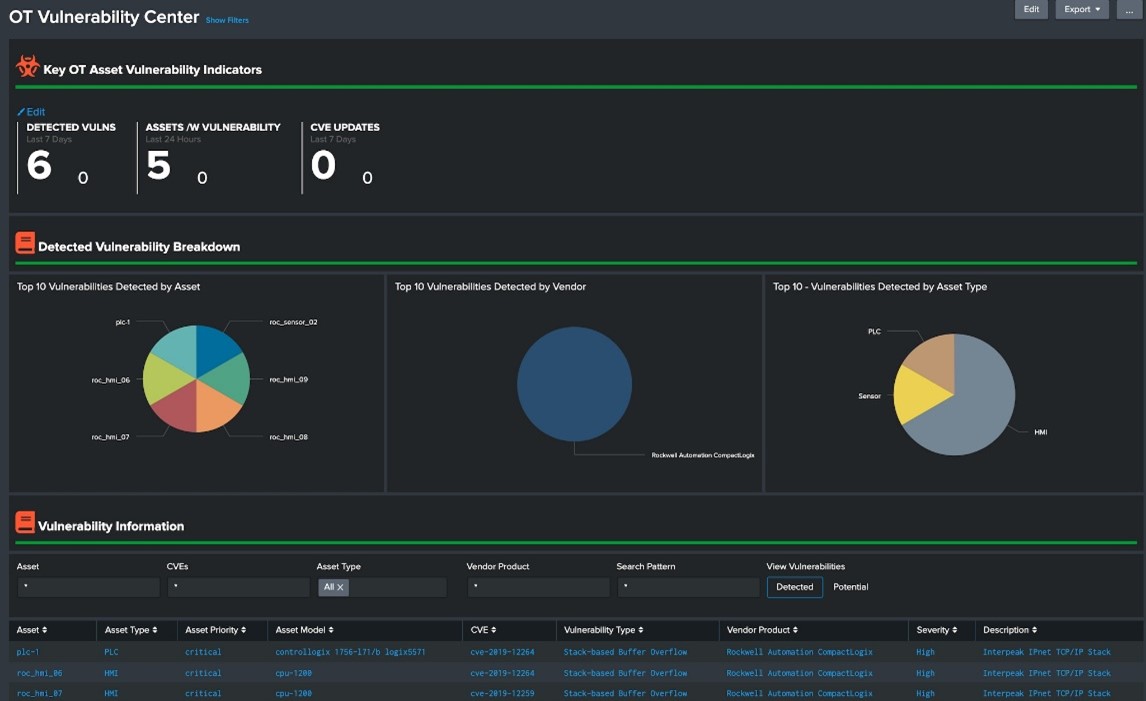Click the pencil Edit icon above Detected Vulns
The width and height of the screenshot is (1146, 701).
coord(21,111)
